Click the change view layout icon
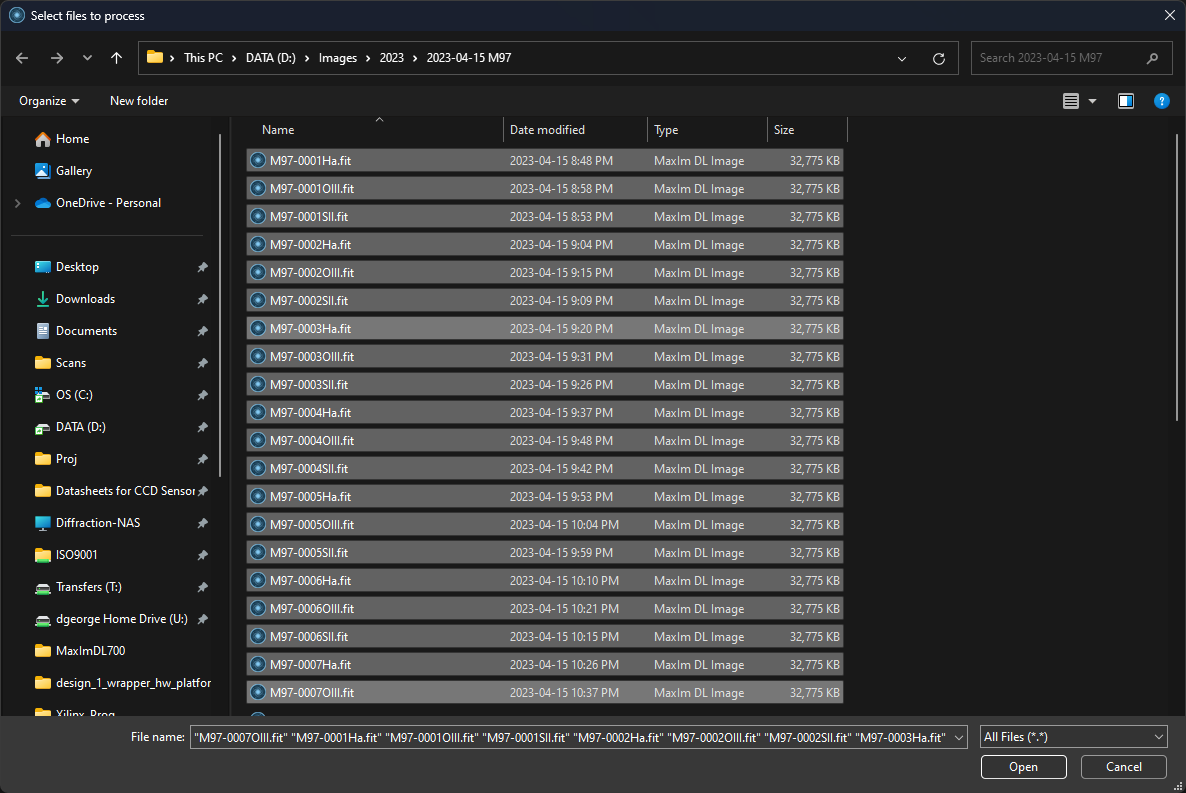This screenshot has height=793, width=1186. pyautogui.click(x=1071, y=101)
